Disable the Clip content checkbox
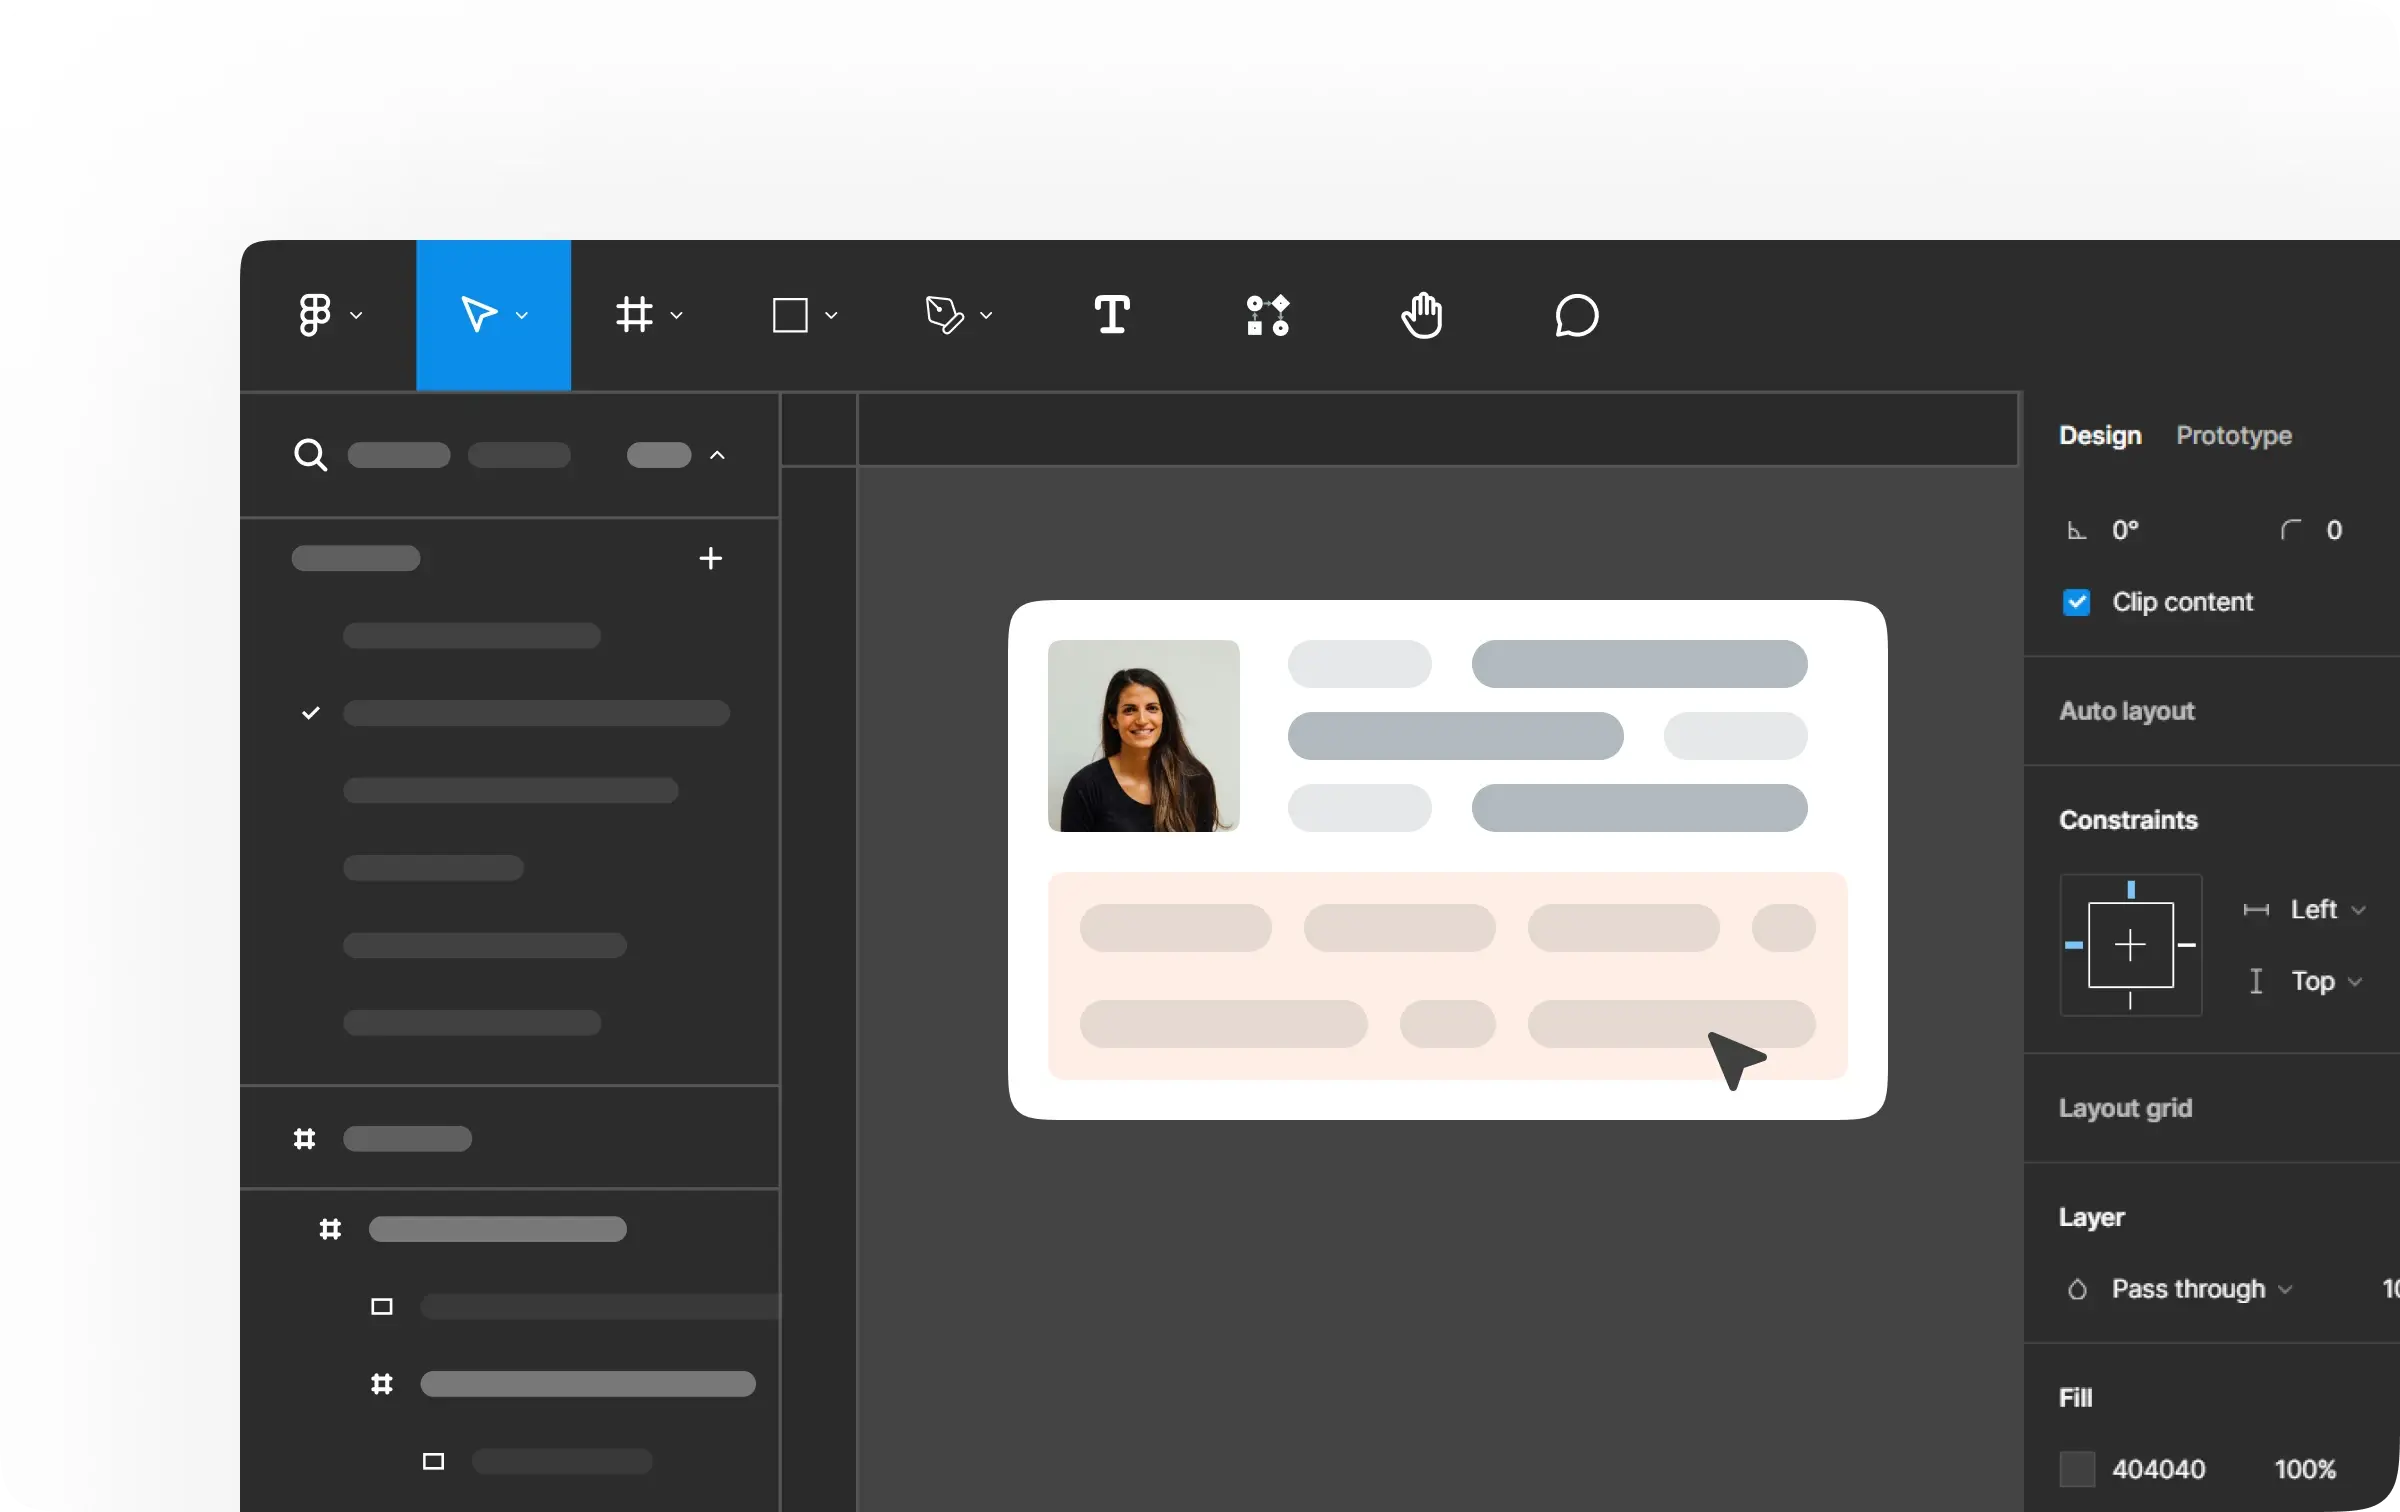This screenshot has width=2400, height=1512. click(x=2077, y=601)
